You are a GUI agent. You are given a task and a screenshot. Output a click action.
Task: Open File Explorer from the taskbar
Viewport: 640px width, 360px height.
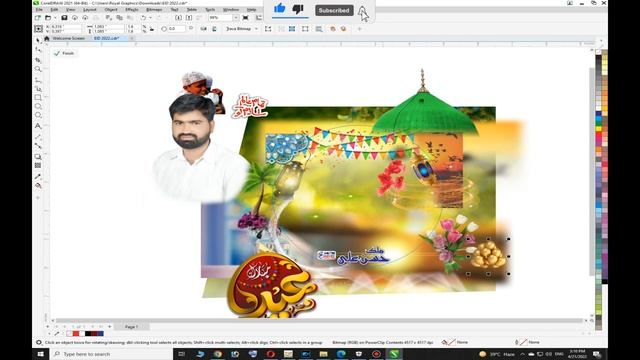[x=323, y=354]
